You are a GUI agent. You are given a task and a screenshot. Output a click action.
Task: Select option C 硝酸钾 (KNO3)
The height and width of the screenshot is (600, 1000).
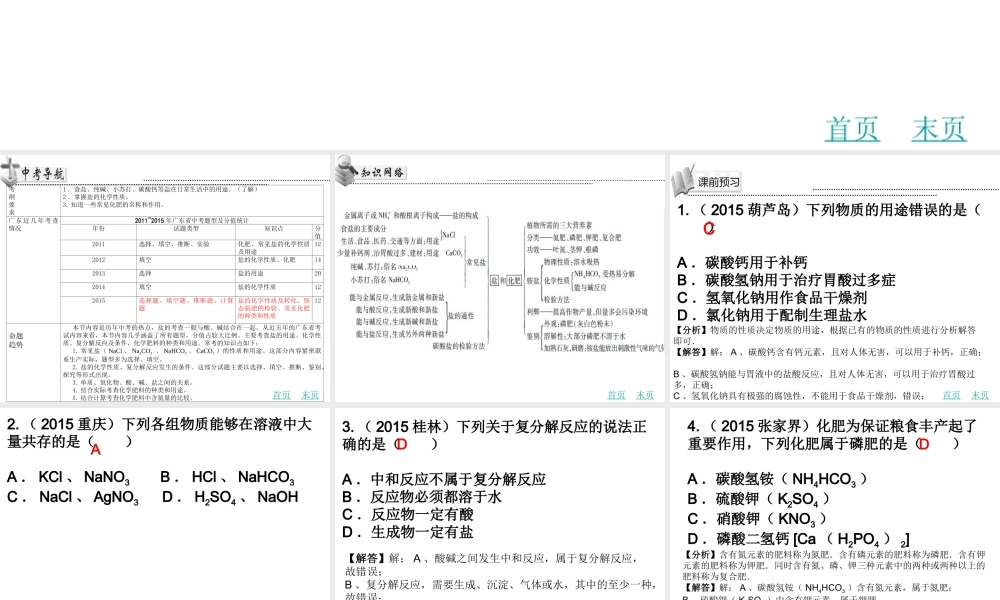757,519
